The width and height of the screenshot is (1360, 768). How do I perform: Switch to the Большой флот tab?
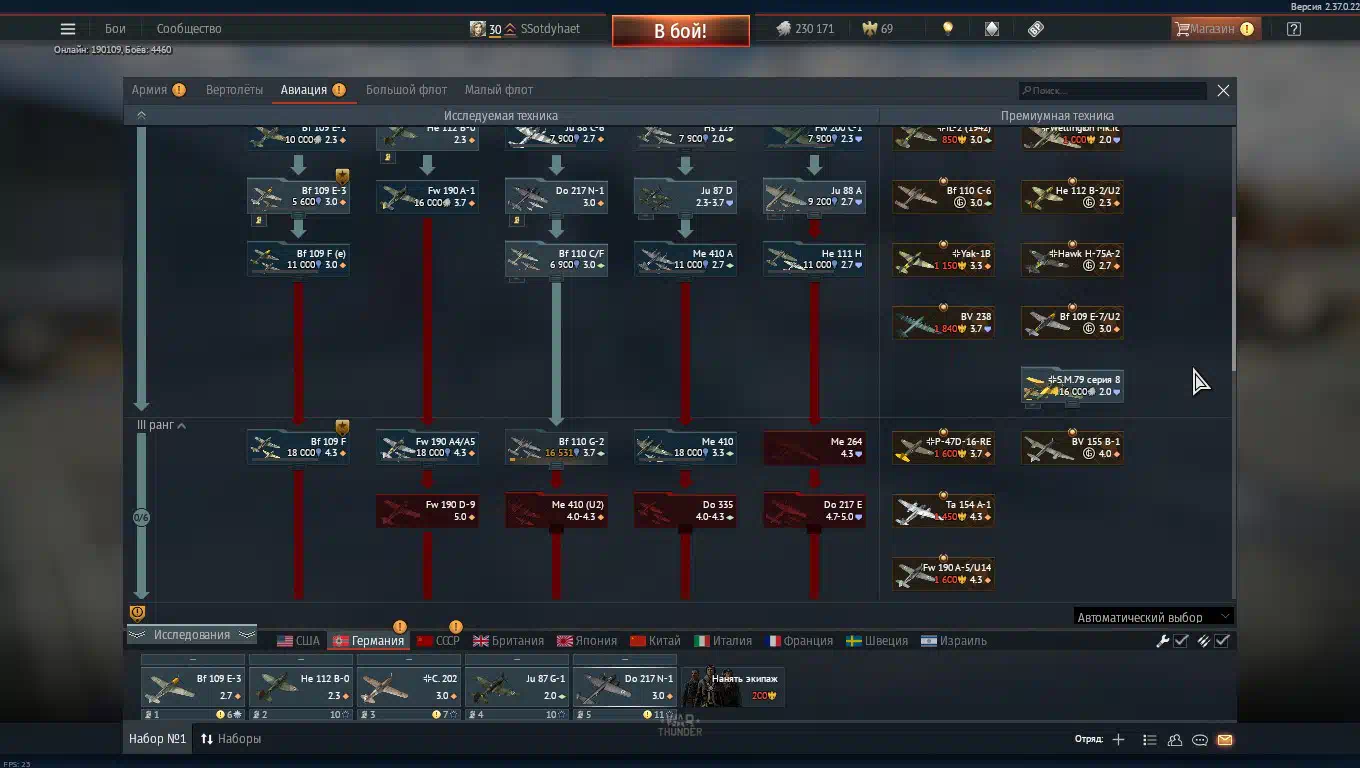406,90
